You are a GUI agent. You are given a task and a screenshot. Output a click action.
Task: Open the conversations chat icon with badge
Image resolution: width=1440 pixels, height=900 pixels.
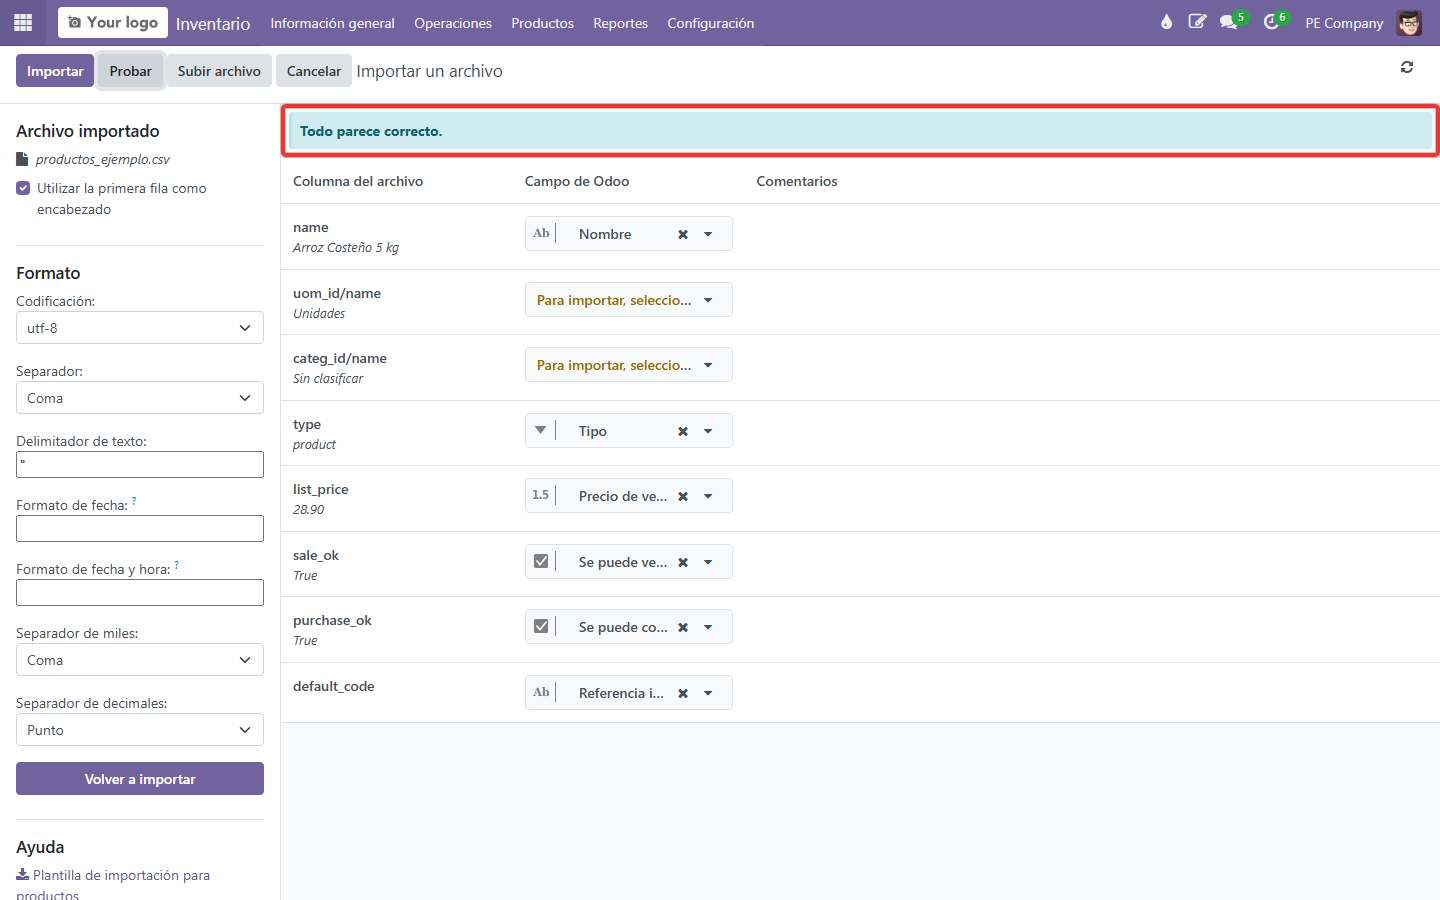1231,22
